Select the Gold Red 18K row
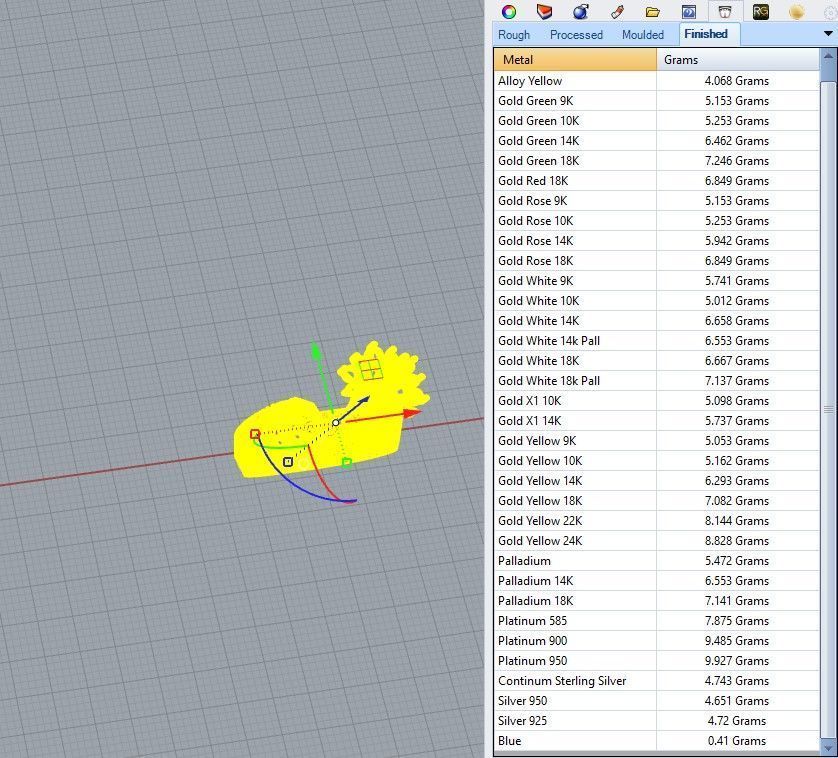838x758 pixels. [x=656, y=181]
